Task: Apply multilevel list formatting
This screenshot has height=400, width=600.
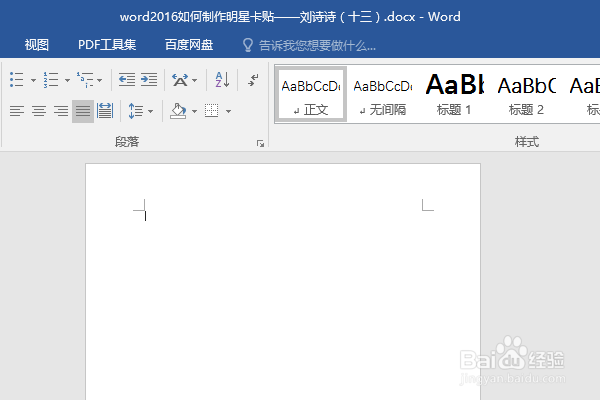Action: click(x=85, y=80)
